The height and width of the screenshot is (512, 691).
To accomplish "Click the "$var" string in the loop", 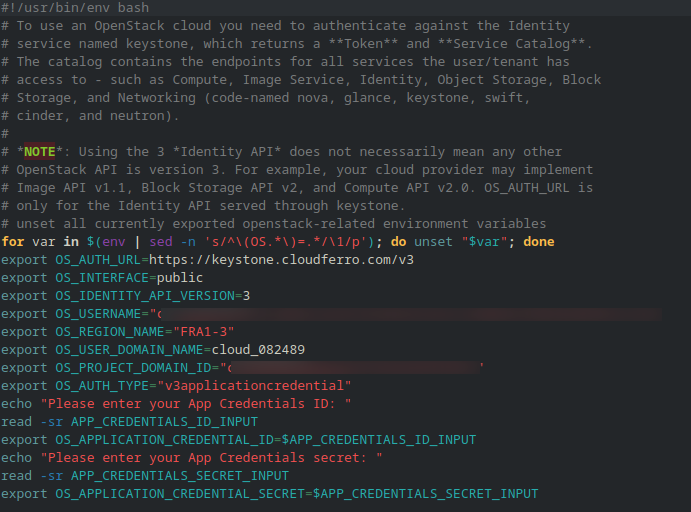I will click(x=484, y=241).
